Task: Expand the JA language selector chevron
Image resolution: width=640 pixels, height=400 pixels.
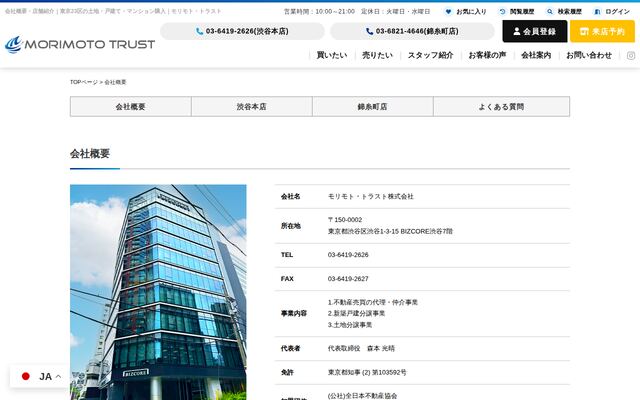Action: point(58,376)
